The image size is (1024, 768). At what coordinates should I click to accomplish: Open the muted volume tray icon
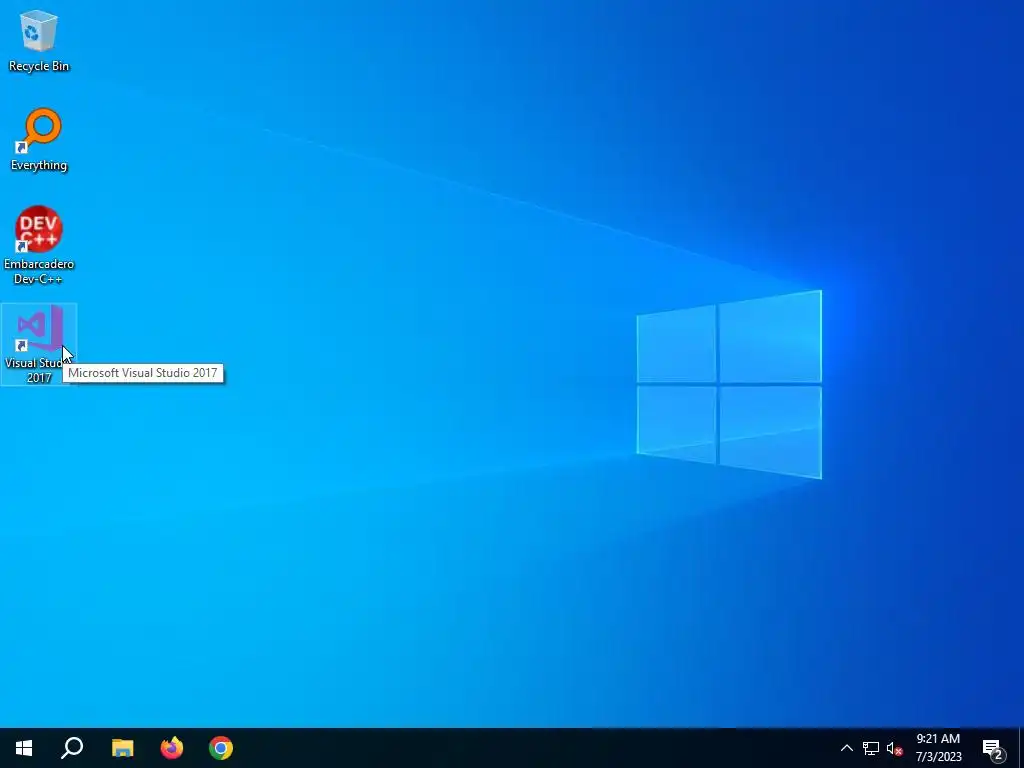pos(894,748)
